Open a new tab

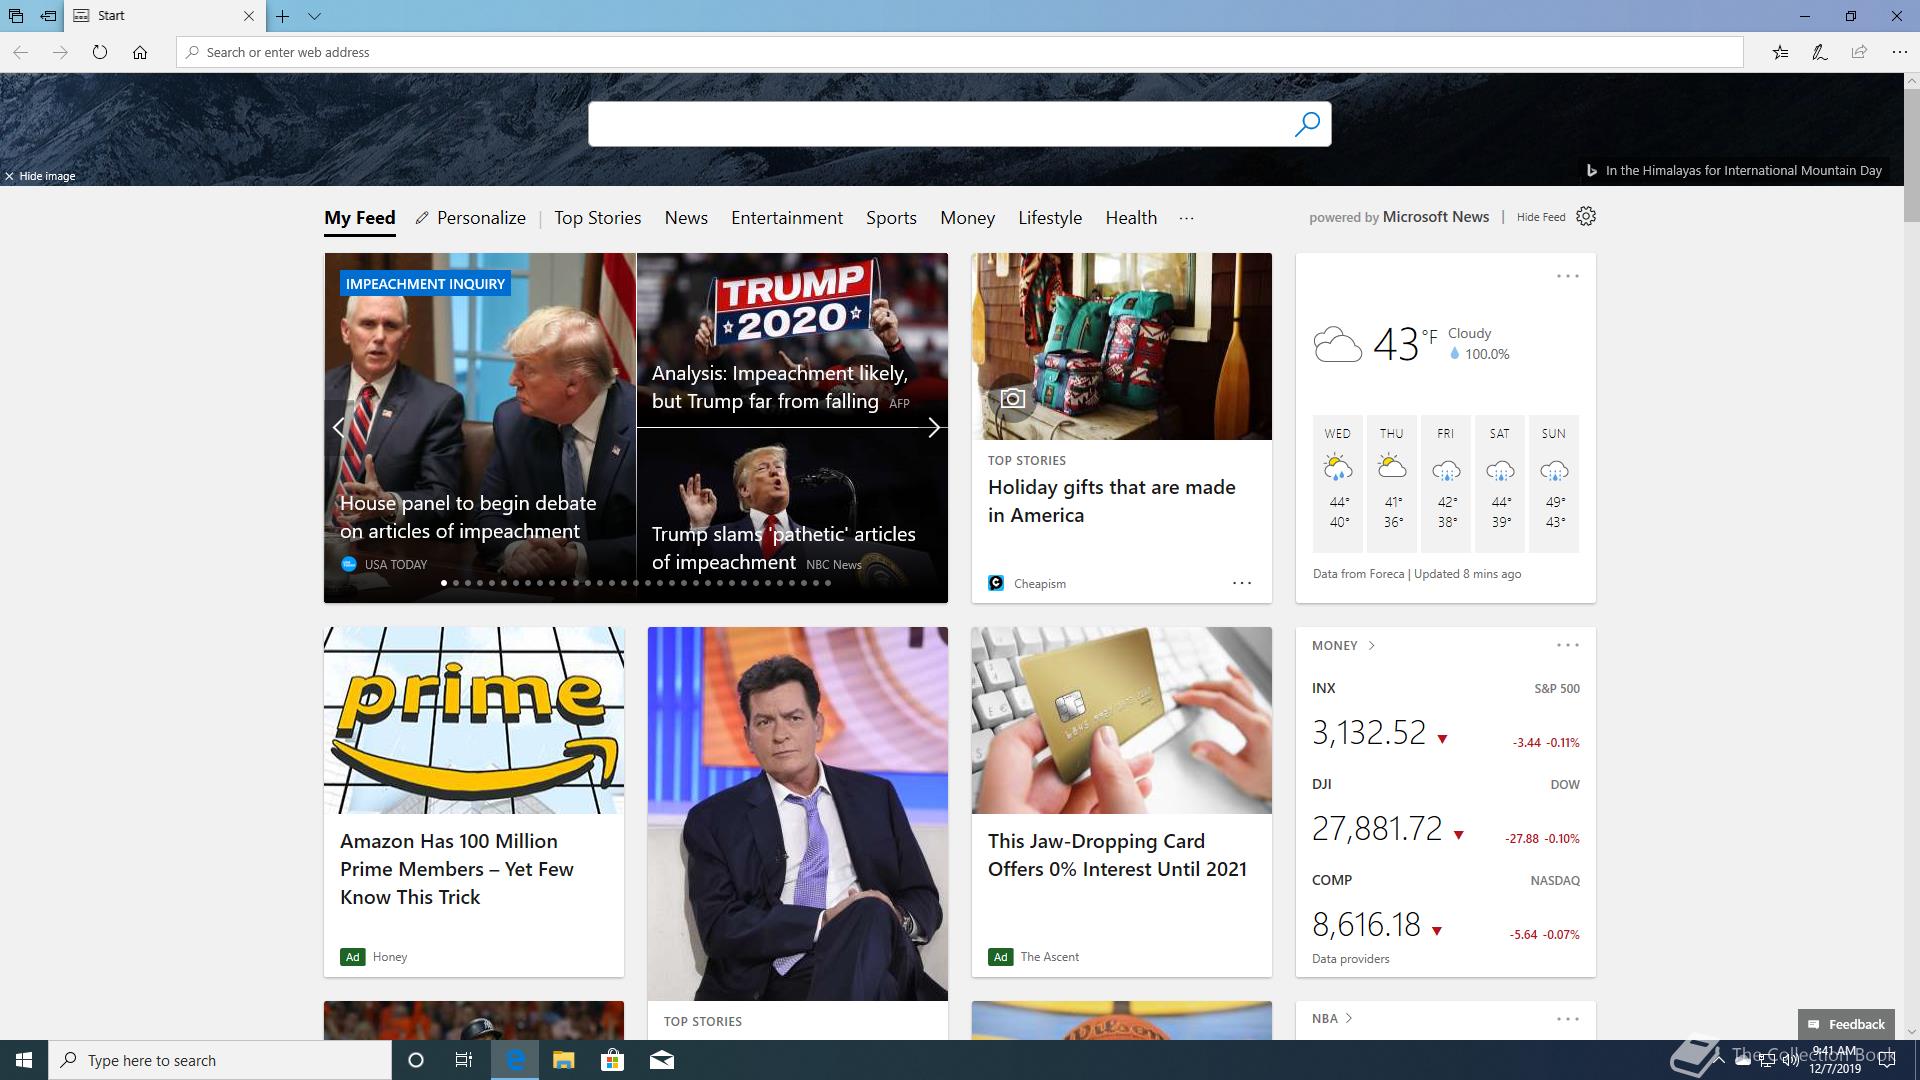[x=283, y=16]
